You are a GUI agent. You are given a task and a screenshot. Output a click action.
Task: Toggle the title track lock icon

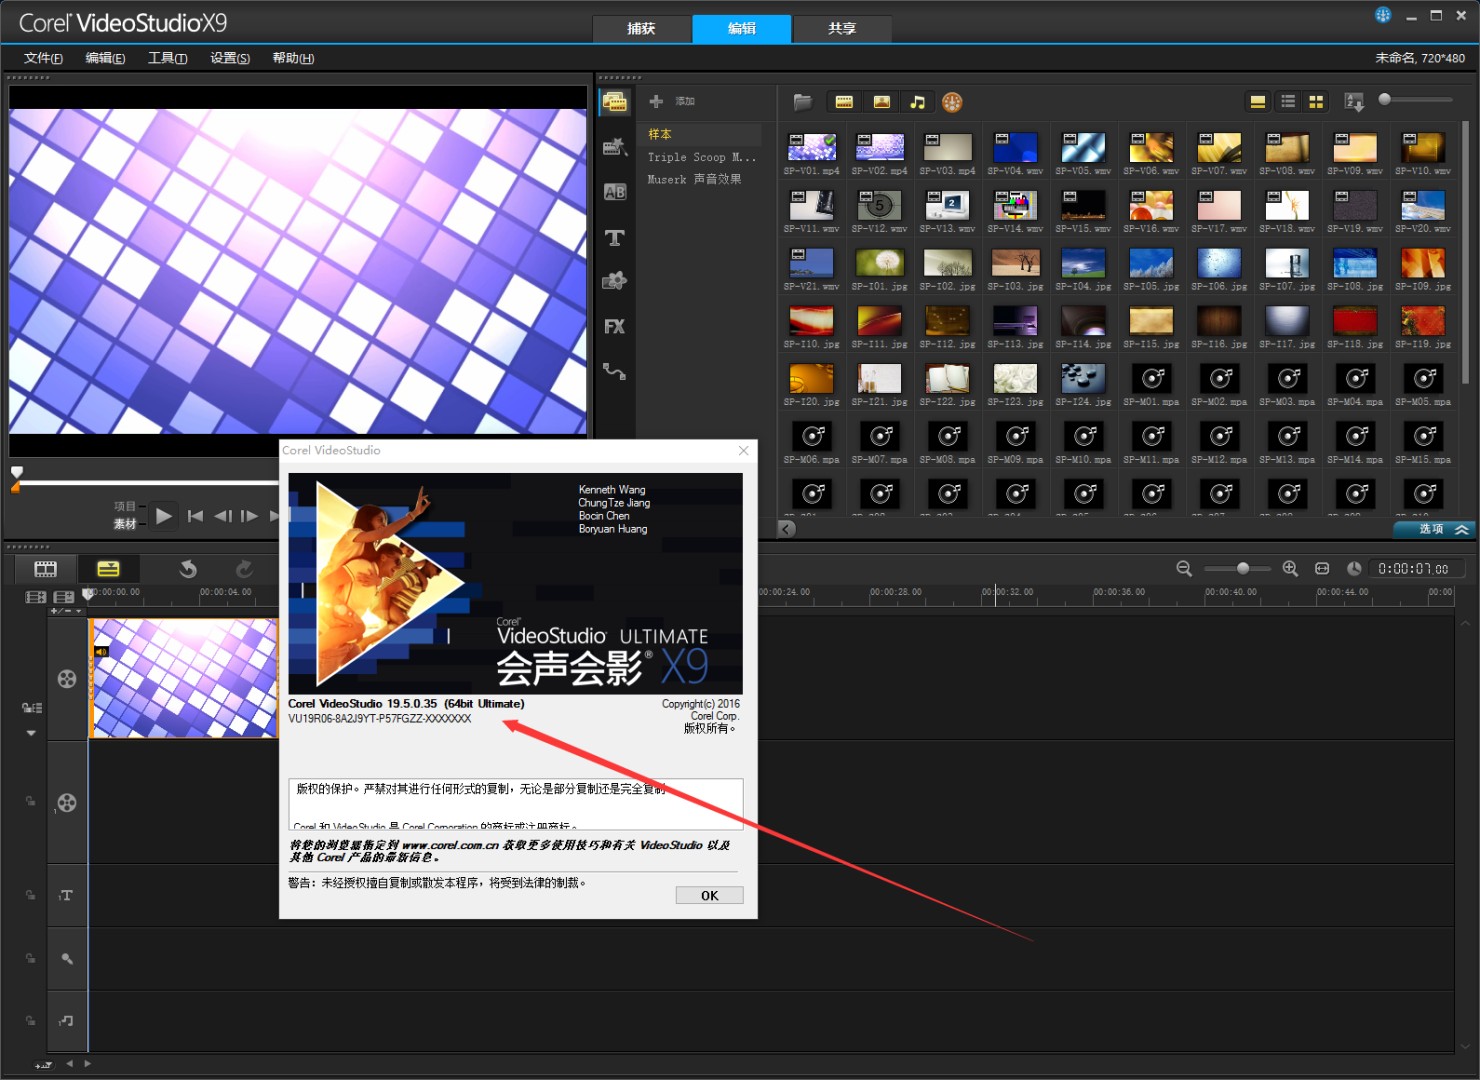(x=30, y=895)
